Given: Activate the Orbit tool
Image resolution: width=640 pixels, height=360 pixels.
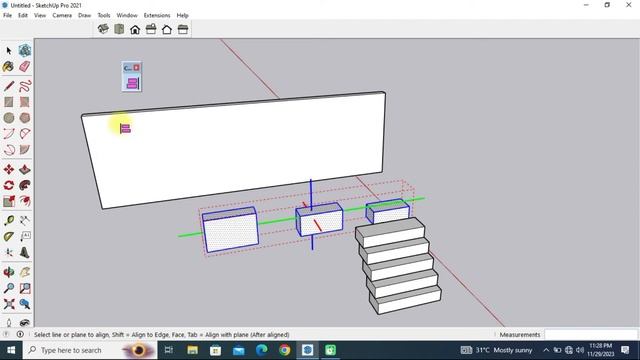Looking at the screenshot, I should click(x=9, y=272).
